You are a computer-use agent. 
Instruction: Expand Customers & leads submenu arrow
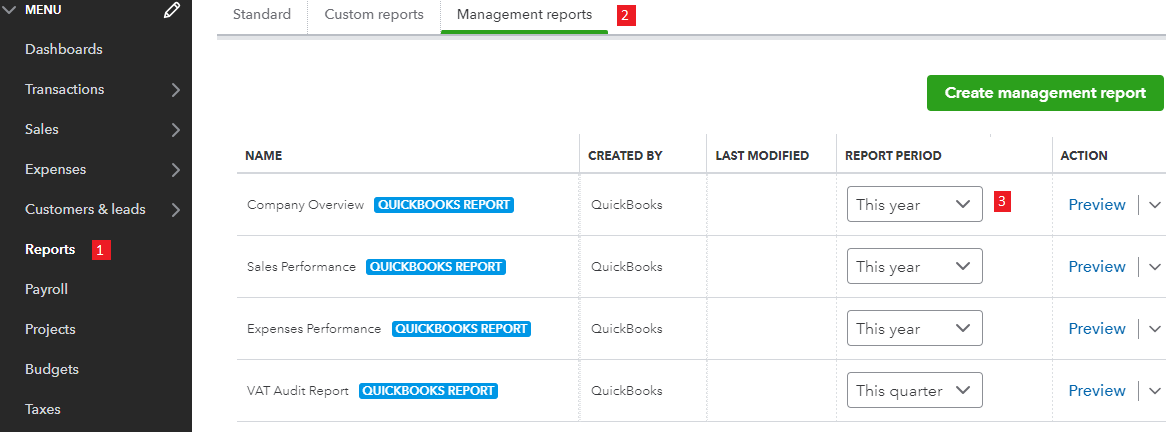tap(176, 210)
